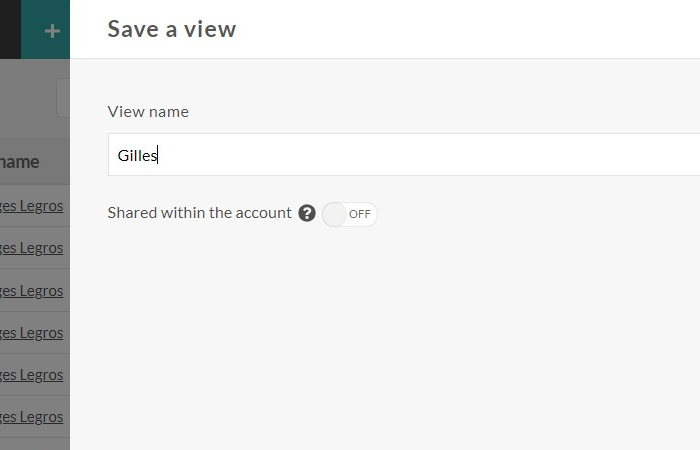The height and width of the screenshot is (450, 700).
Task: Open the first Legros link in the list
Action: 32,206
